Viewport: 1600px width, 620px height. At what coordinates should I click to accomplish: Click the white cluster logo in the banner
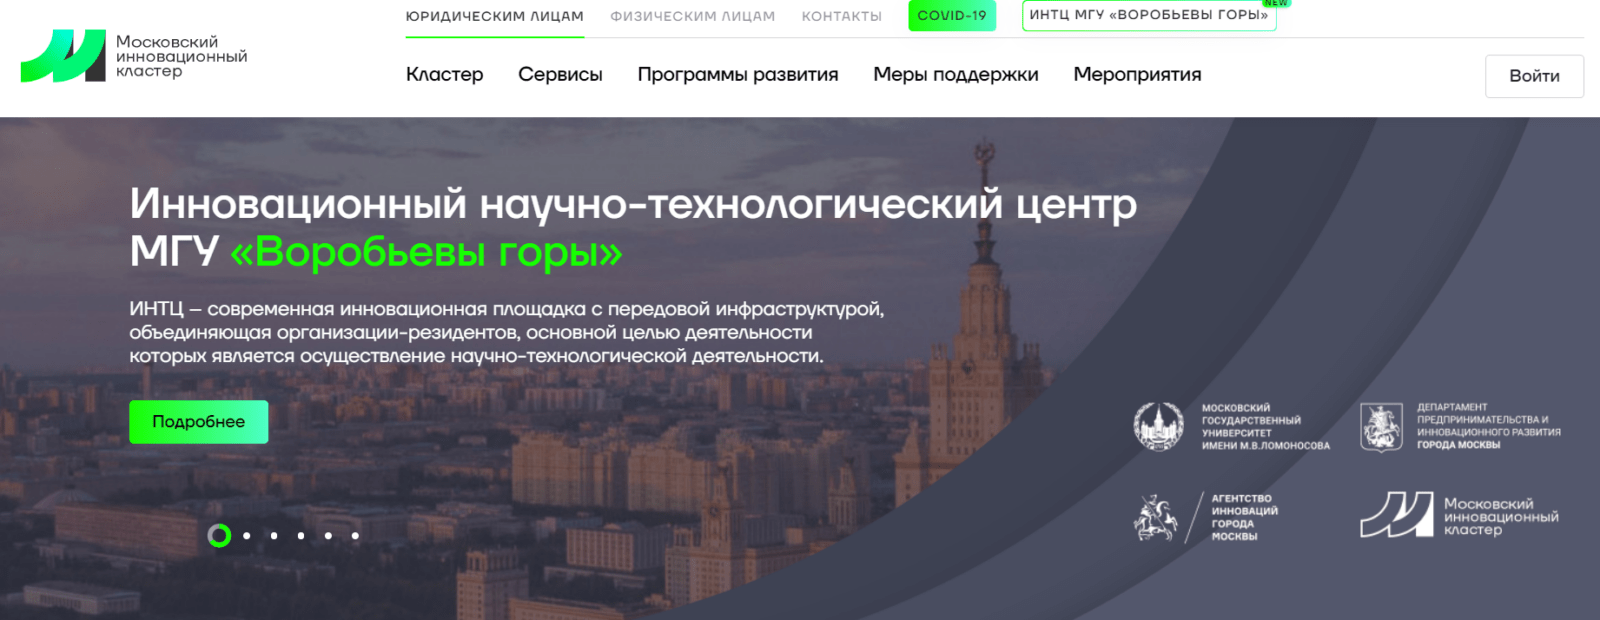point(1396,515)
